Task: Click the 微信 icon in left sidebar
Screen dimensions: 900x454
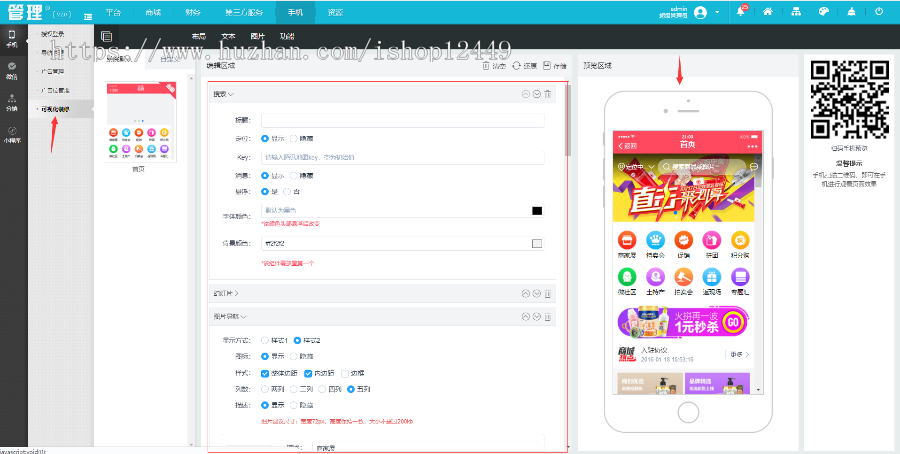Action: pyautogui.click(x=12, y=70)
